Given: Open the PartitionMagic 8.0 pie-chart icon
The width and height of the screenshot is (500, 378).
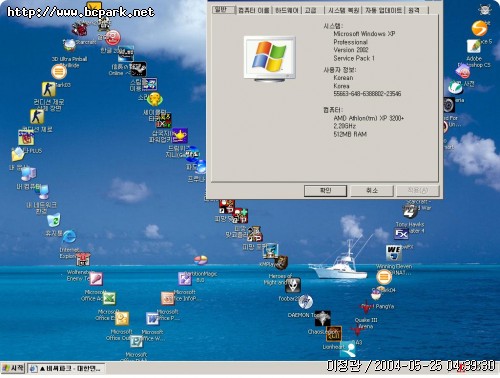Looking at the screenshot, I should point(201,259).
